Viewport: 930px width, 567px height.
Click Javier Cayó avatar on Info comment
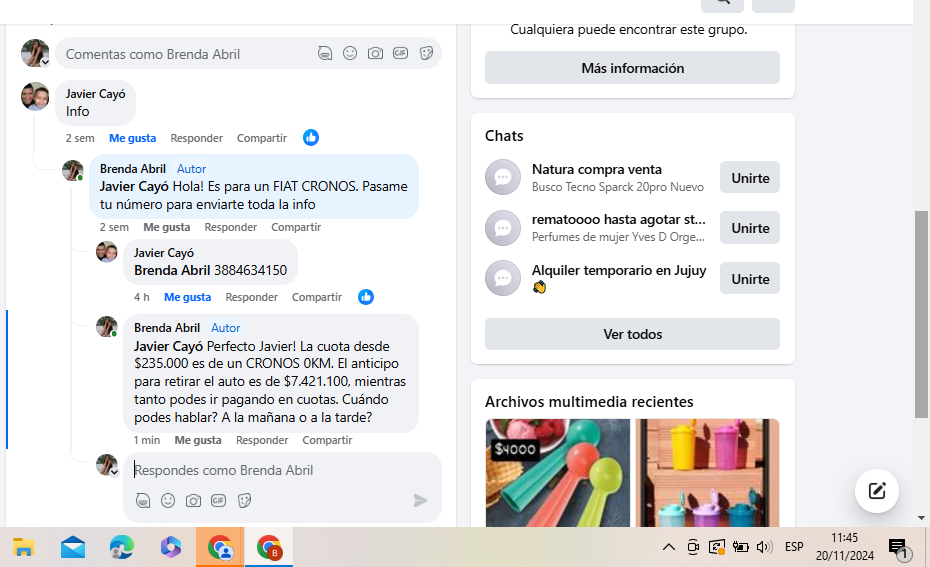click(x=35, y=97)
